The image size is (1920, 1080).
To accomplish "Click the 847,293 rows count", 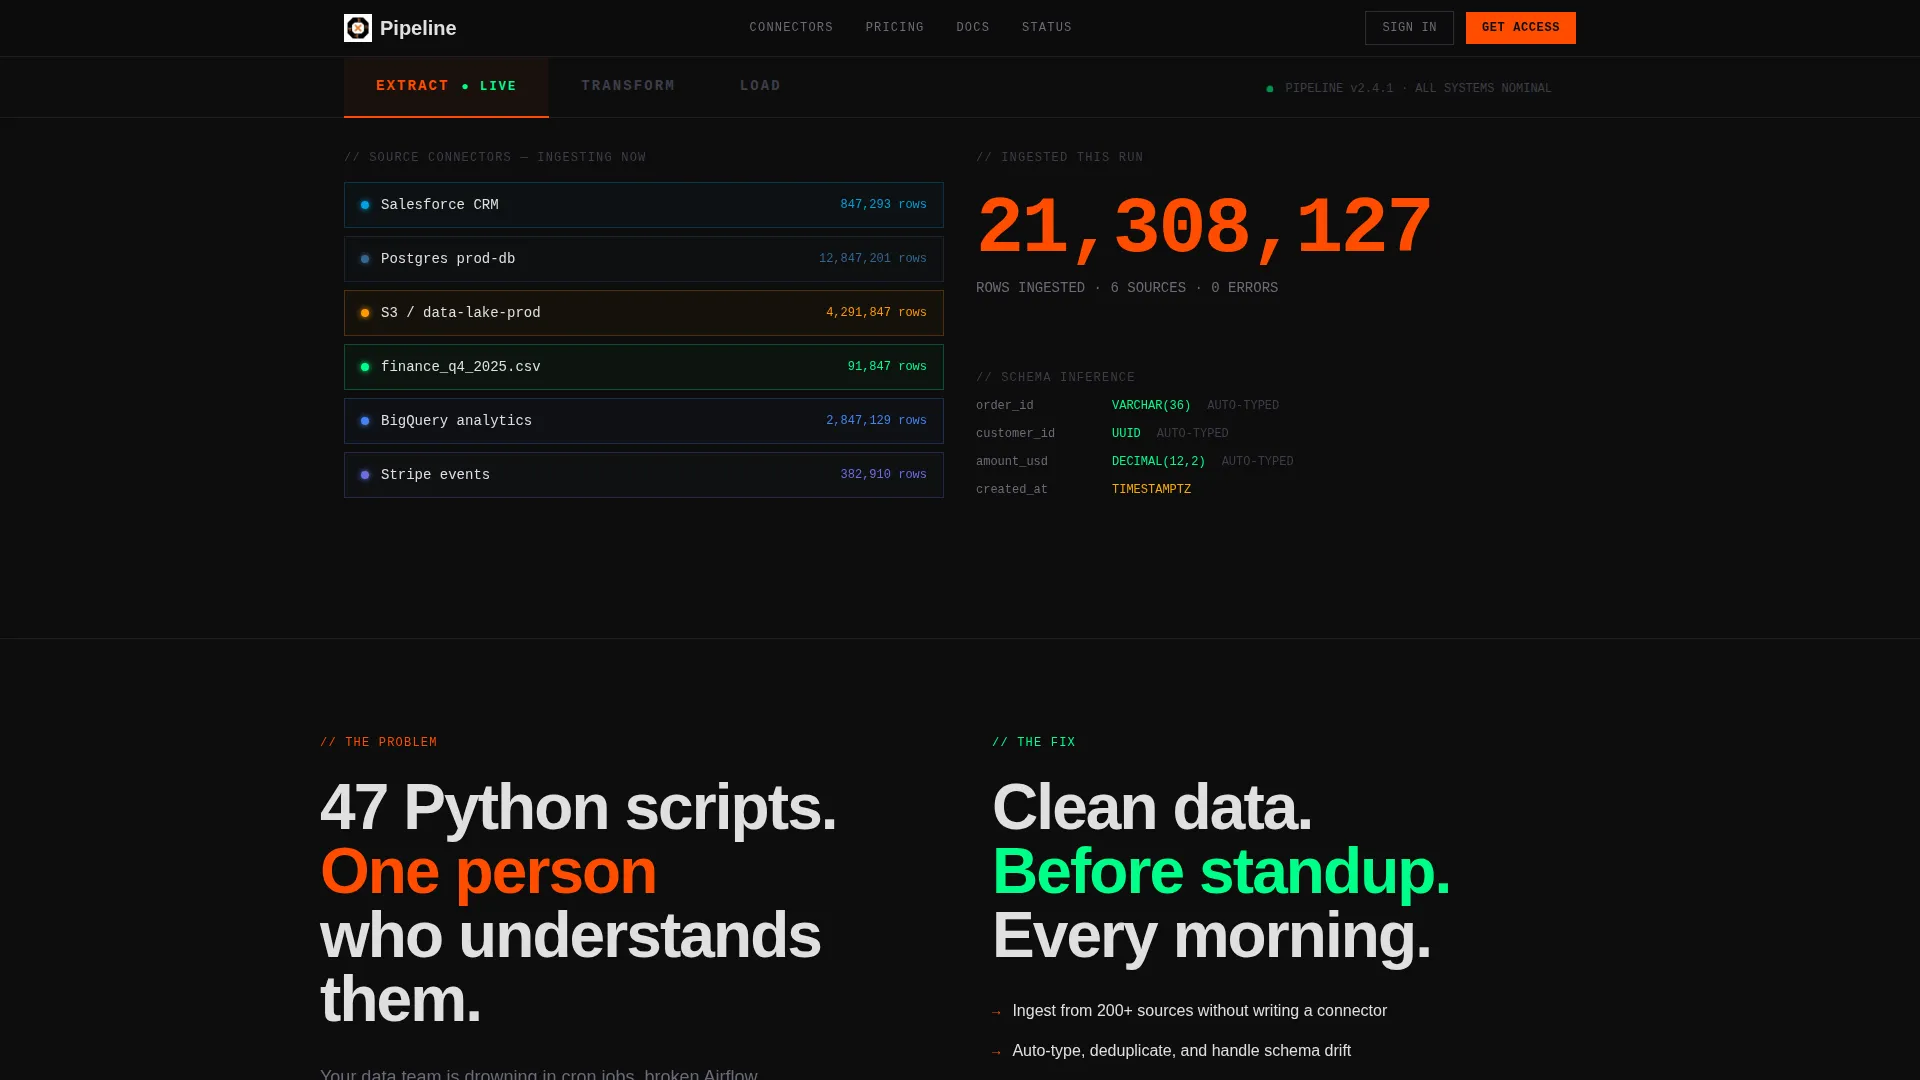I will 883,205.
